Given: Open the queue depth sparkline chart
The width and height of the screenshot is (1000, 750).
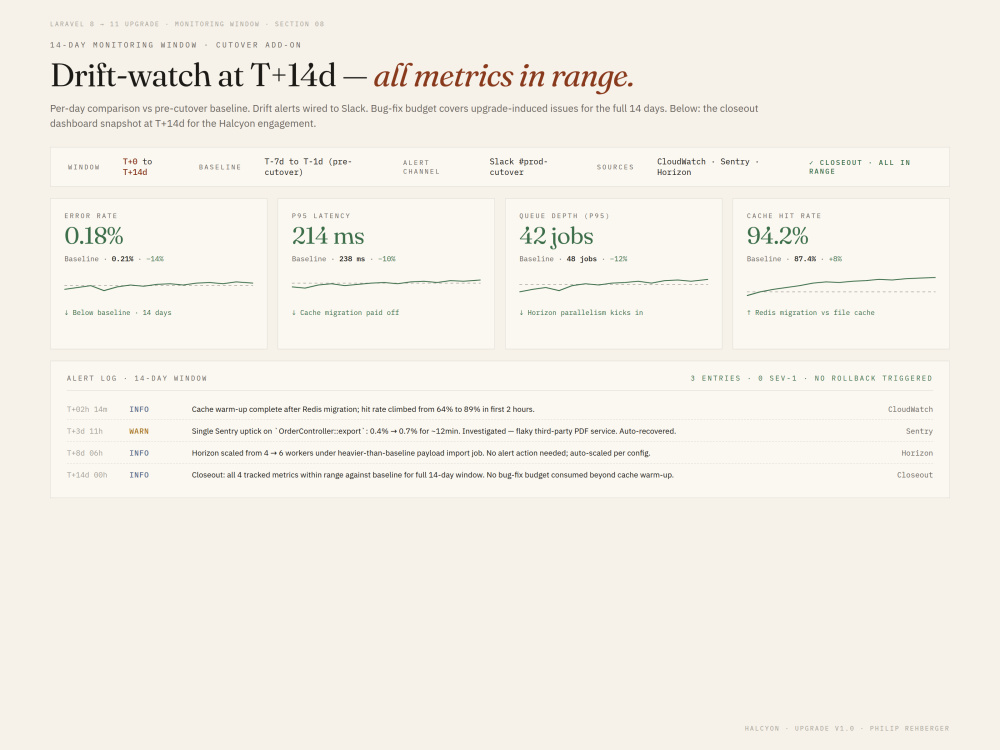Looking at the screenshot, I should [x=614, y=285].
